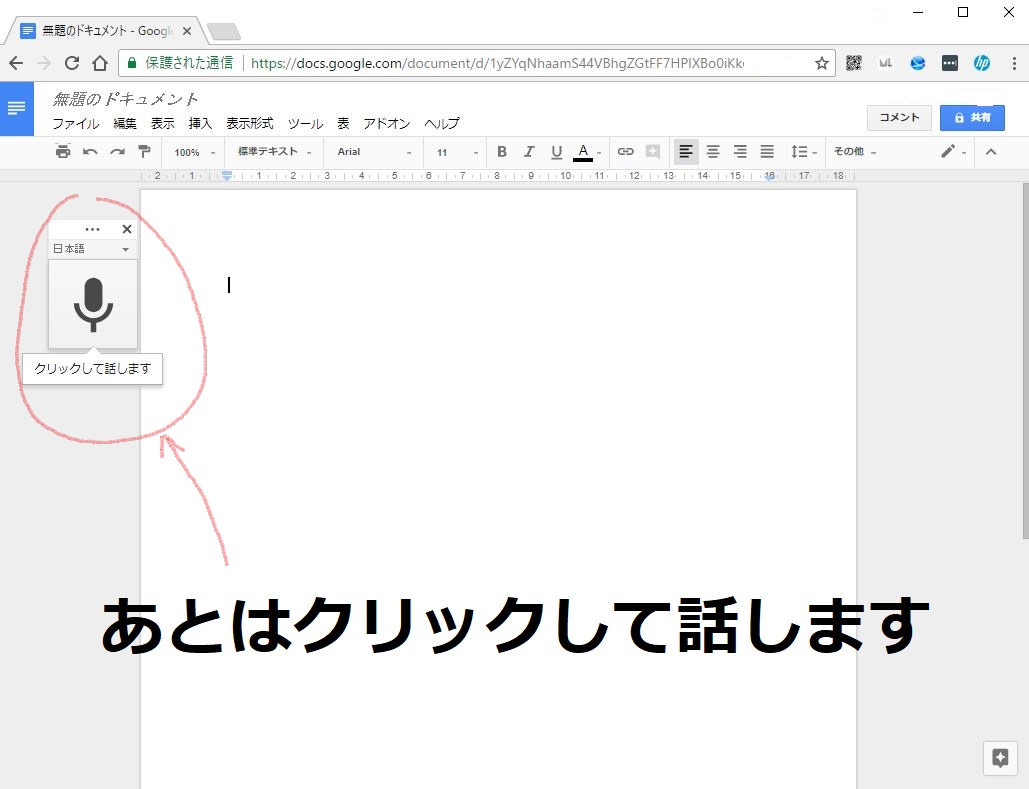This screenshot has width=1029, height=789.
Task: Close the 無題のドキュメント browser tab
Action: pyautogui.click(x=186, y=31)
